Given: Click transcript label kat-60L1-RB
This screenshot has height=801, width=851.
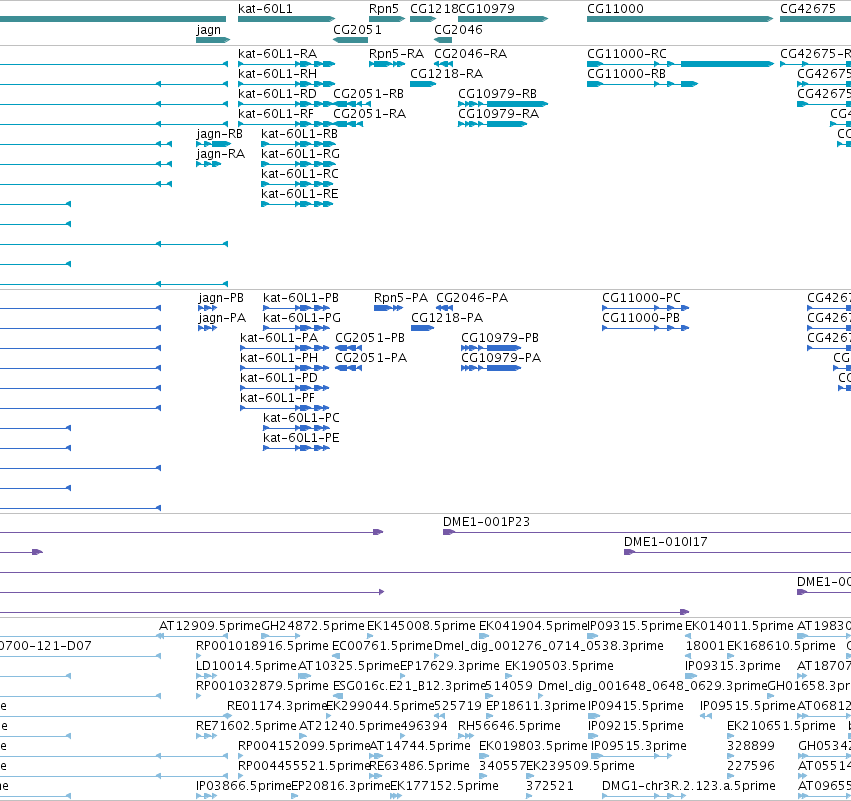Looking at the screenshot, I should click(300, 134).
